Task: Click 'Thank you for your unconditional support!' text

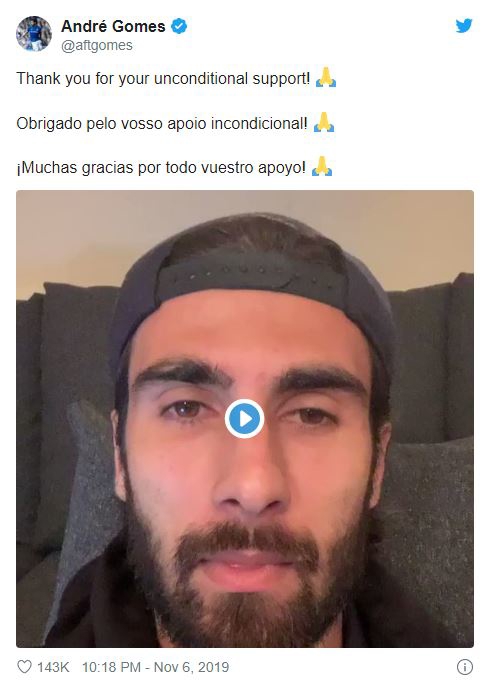Action: (x=163, y=79)
